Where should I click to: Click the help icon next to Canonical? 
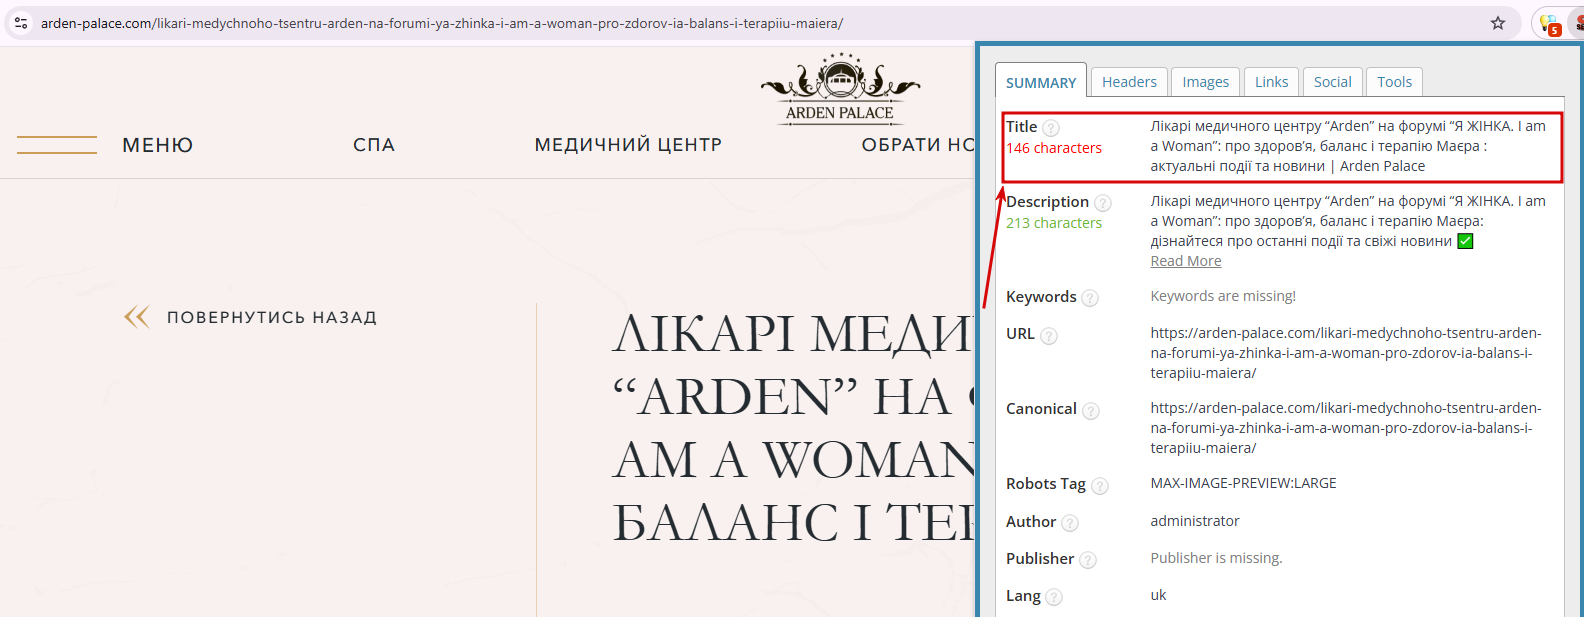pos(1091,411)
